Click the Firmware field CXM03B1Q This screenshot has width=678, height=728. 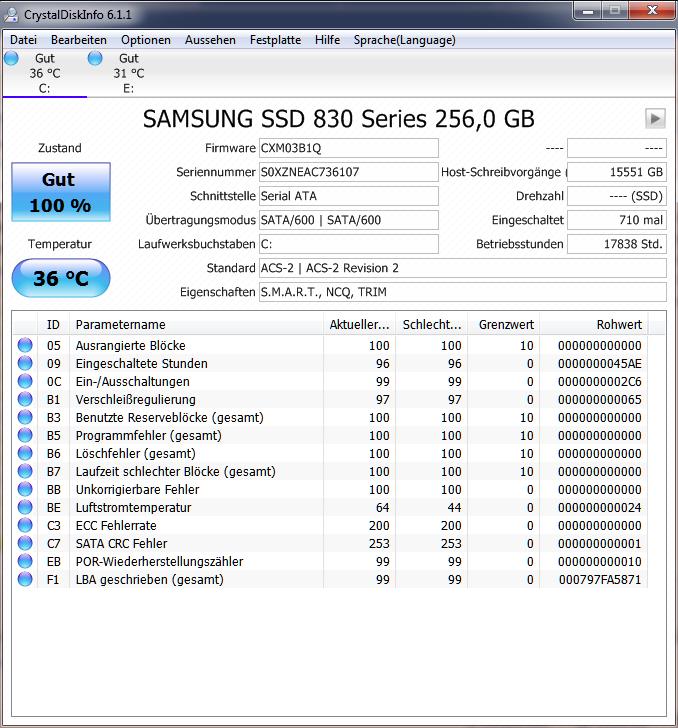coord(349,148)
